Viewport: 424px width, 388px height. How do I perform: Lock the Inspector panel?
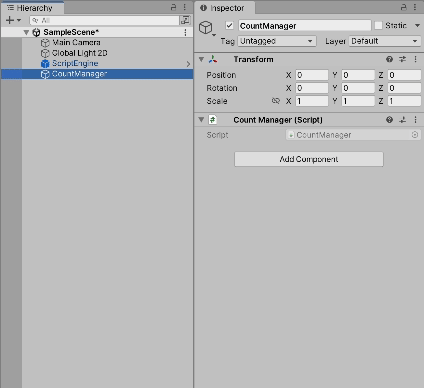(x=404, y=7)
